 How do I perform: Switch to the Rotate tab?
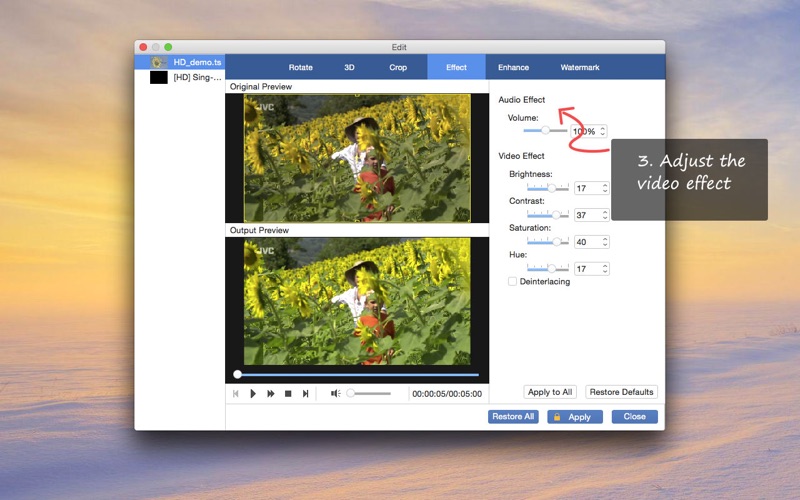click(300, 68)
